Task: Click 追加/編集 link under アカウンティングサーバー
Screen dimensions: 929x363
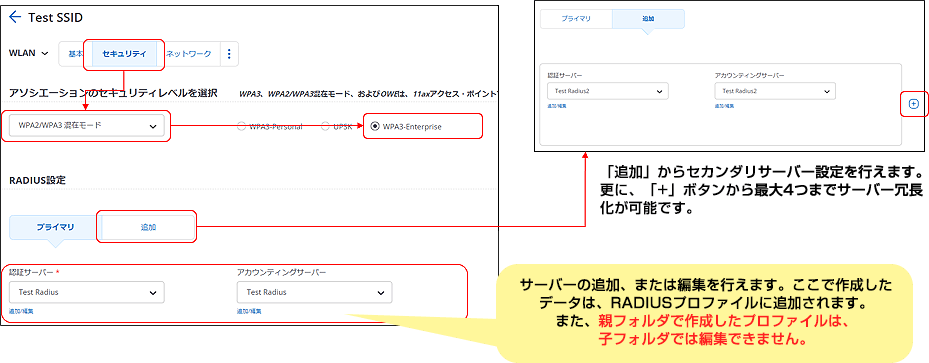Action: pos(249,311)
